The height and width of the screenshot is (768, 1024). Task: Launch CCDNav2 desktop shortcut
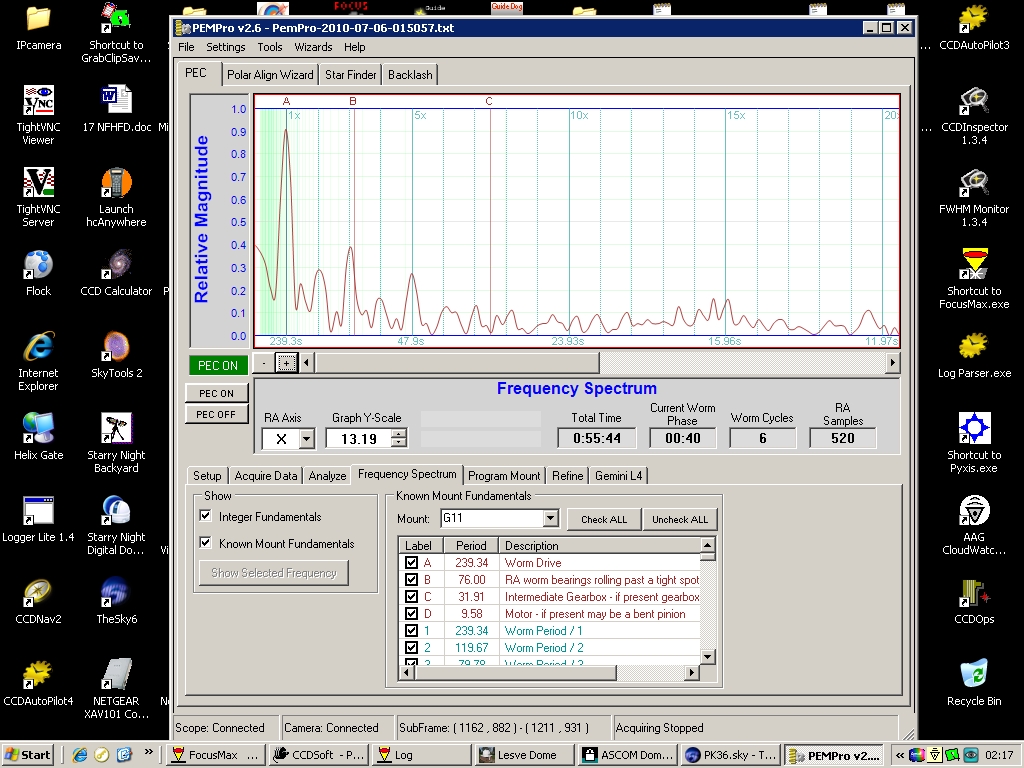pos(39,601)
